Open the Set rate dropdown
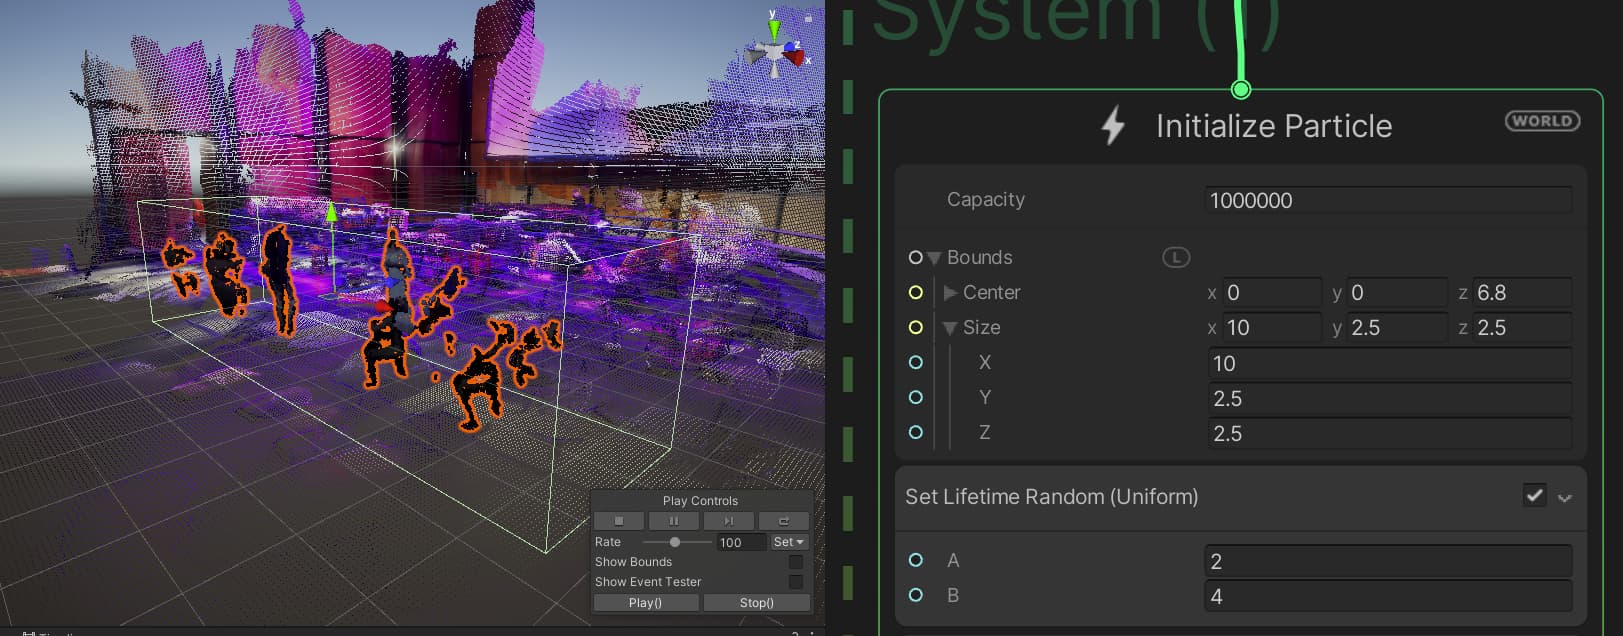 coord(788,542)
